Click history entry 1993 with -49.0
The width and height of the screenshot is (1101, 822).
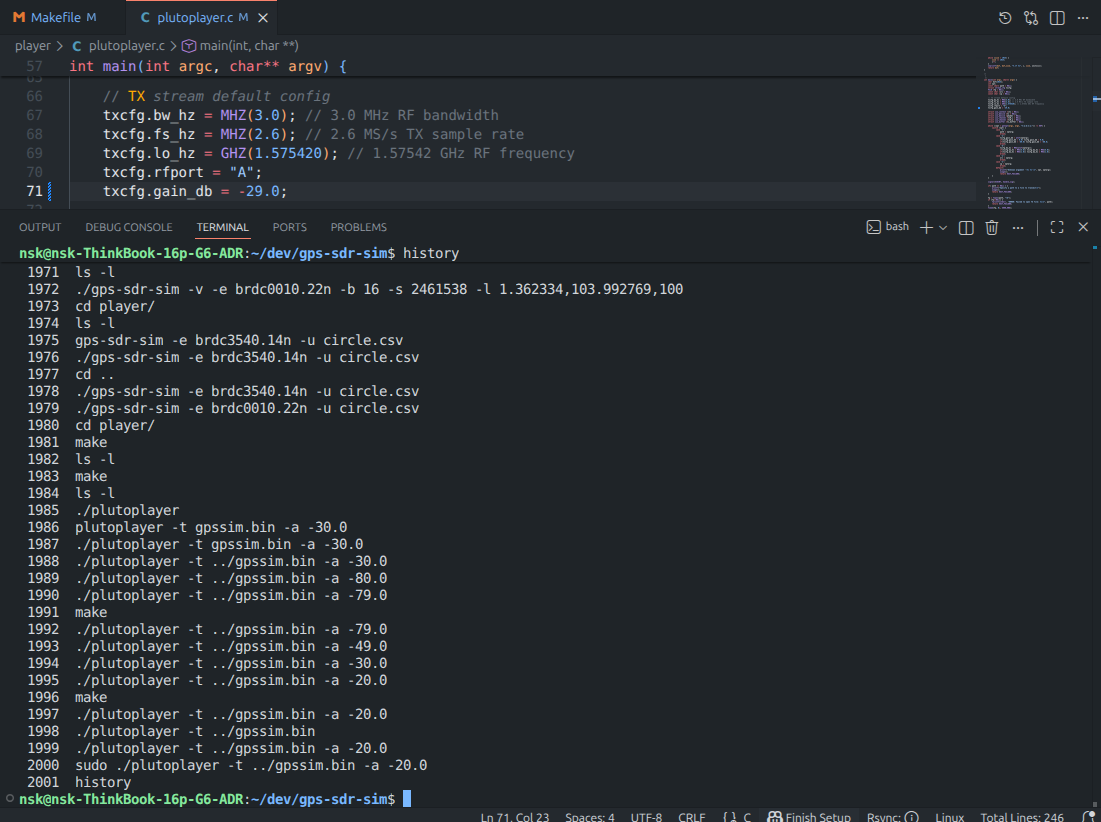point(231,647)
